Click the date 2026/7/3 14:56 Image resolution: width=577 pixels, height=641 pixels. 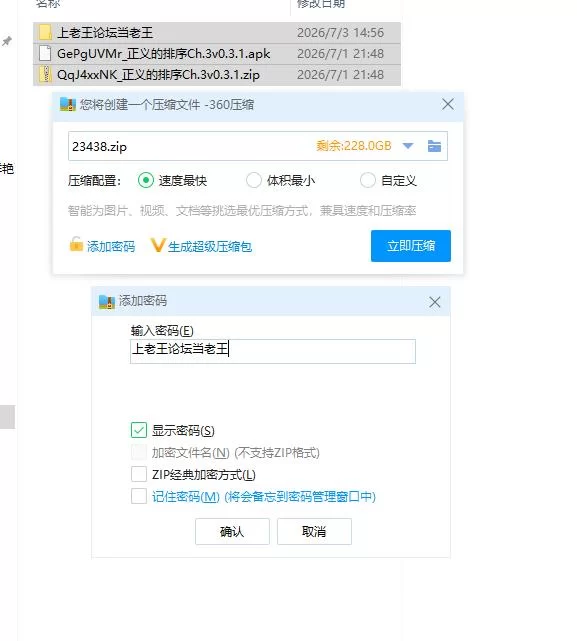pyautogui.click(x=340, y=33)
